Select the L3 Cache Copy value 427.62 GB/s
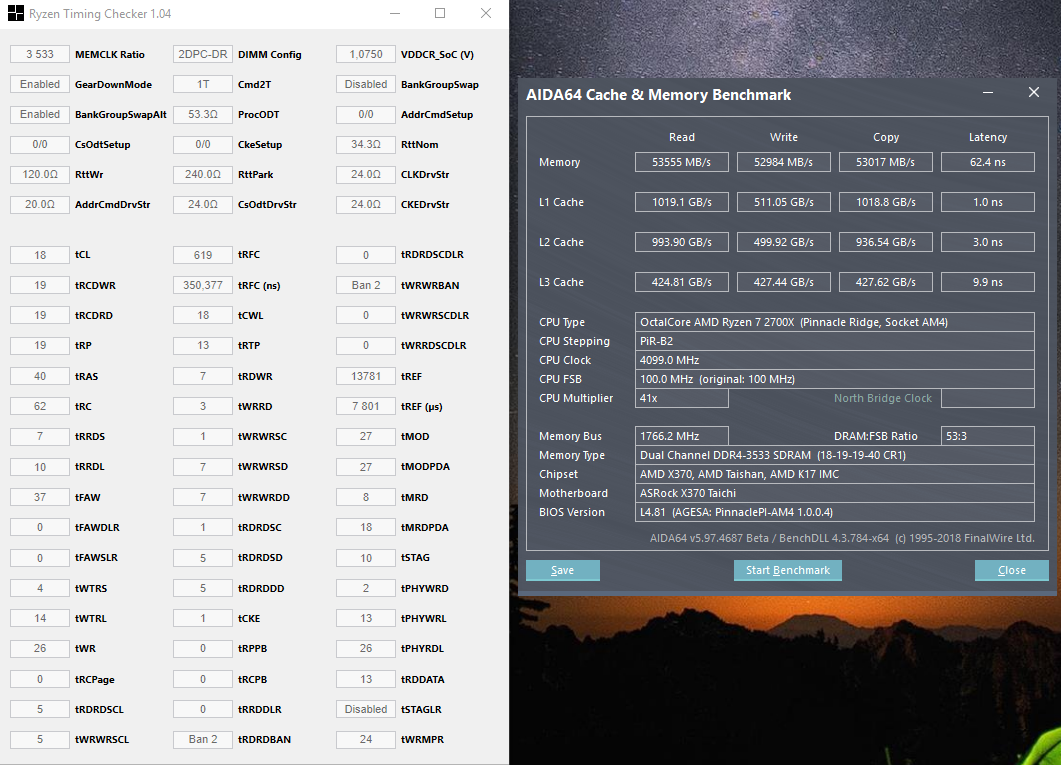The image size is (1061, 765). pyautogui.click(x=886, y=282)
